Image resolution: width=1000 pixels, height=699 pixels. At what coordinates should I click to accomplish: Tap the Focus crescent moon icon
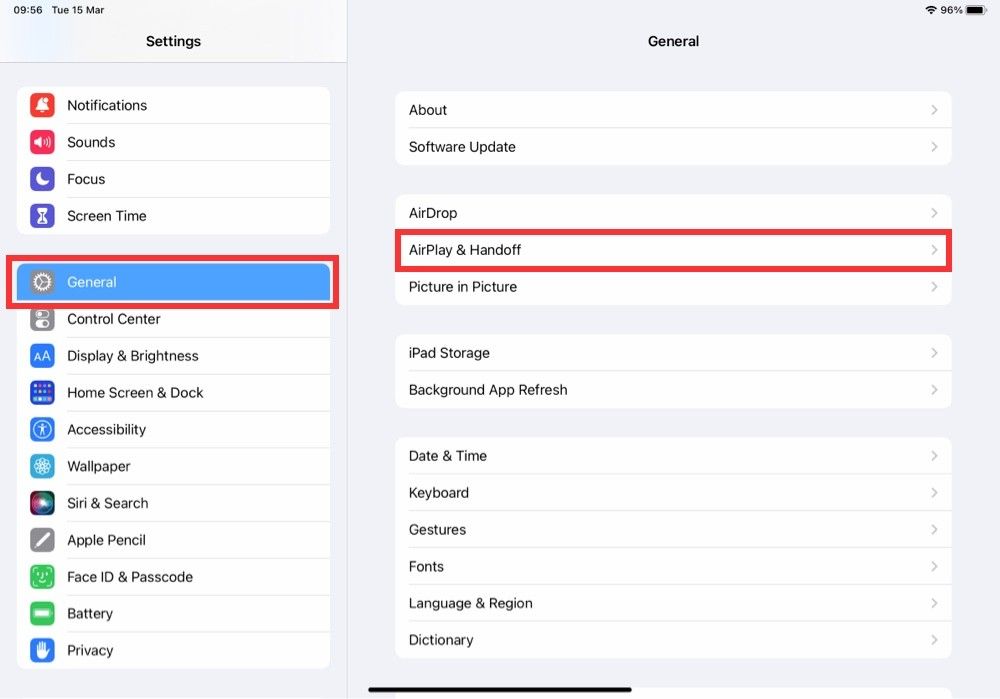point(42,179)
